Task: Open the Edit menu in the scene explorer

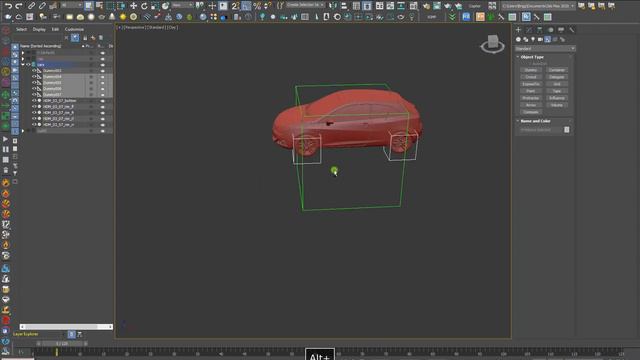Action: tap(55, 29)
